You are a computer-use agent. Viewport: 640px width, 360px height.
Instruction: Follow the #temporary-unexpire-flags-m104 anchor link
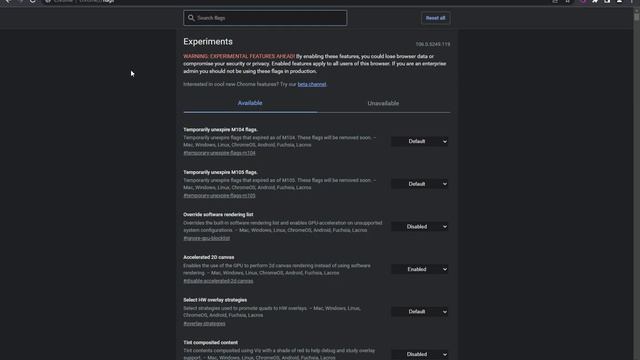pyautogui.click(x=219, y=153)
